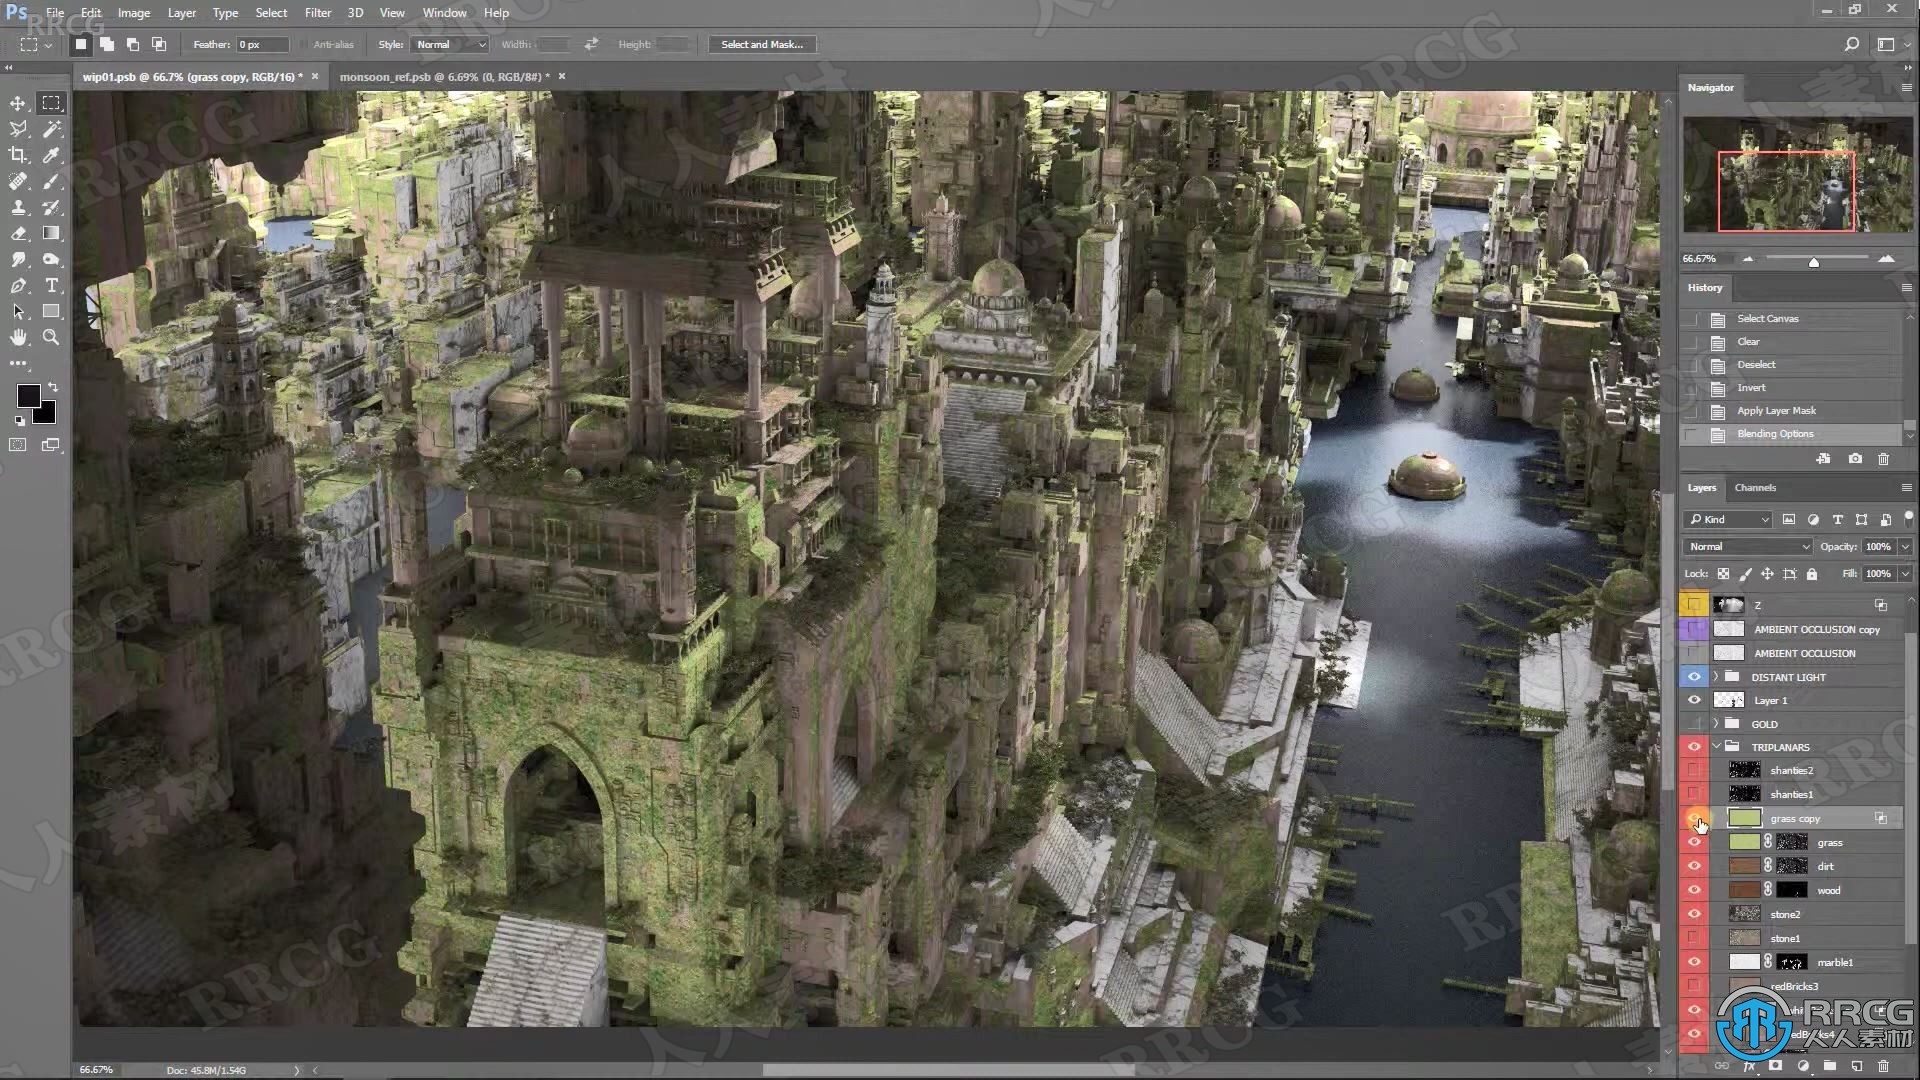The image size is (1920, 1080).
Task: Select the Brush tool
Action: 51,181
